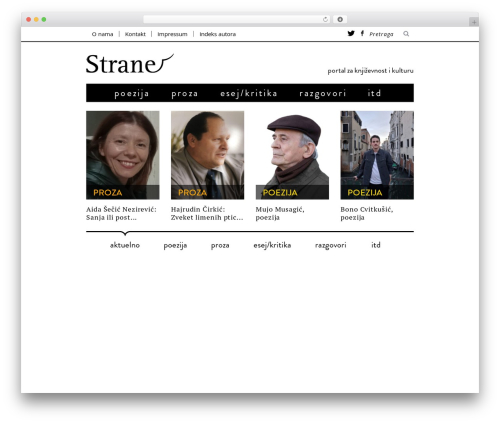
Task: Open Hajrudin Ćirkić photo thumbnail
Action: [x=207, y=155]
